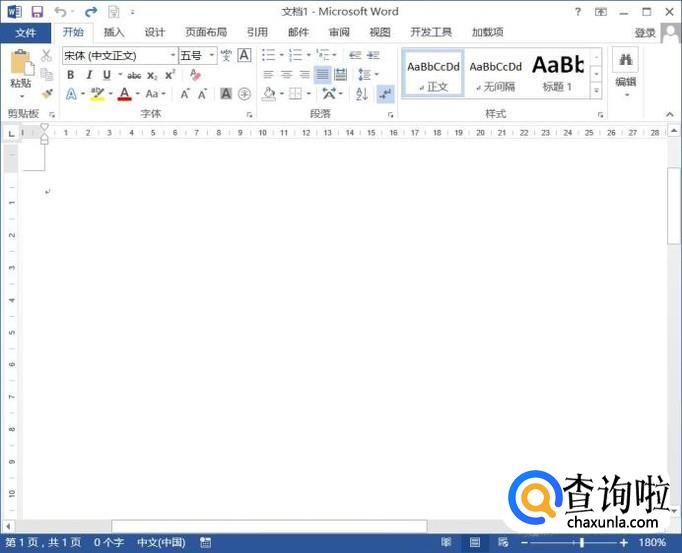
Task: Sort text with the A-Z icon
Action: point(362,94)
